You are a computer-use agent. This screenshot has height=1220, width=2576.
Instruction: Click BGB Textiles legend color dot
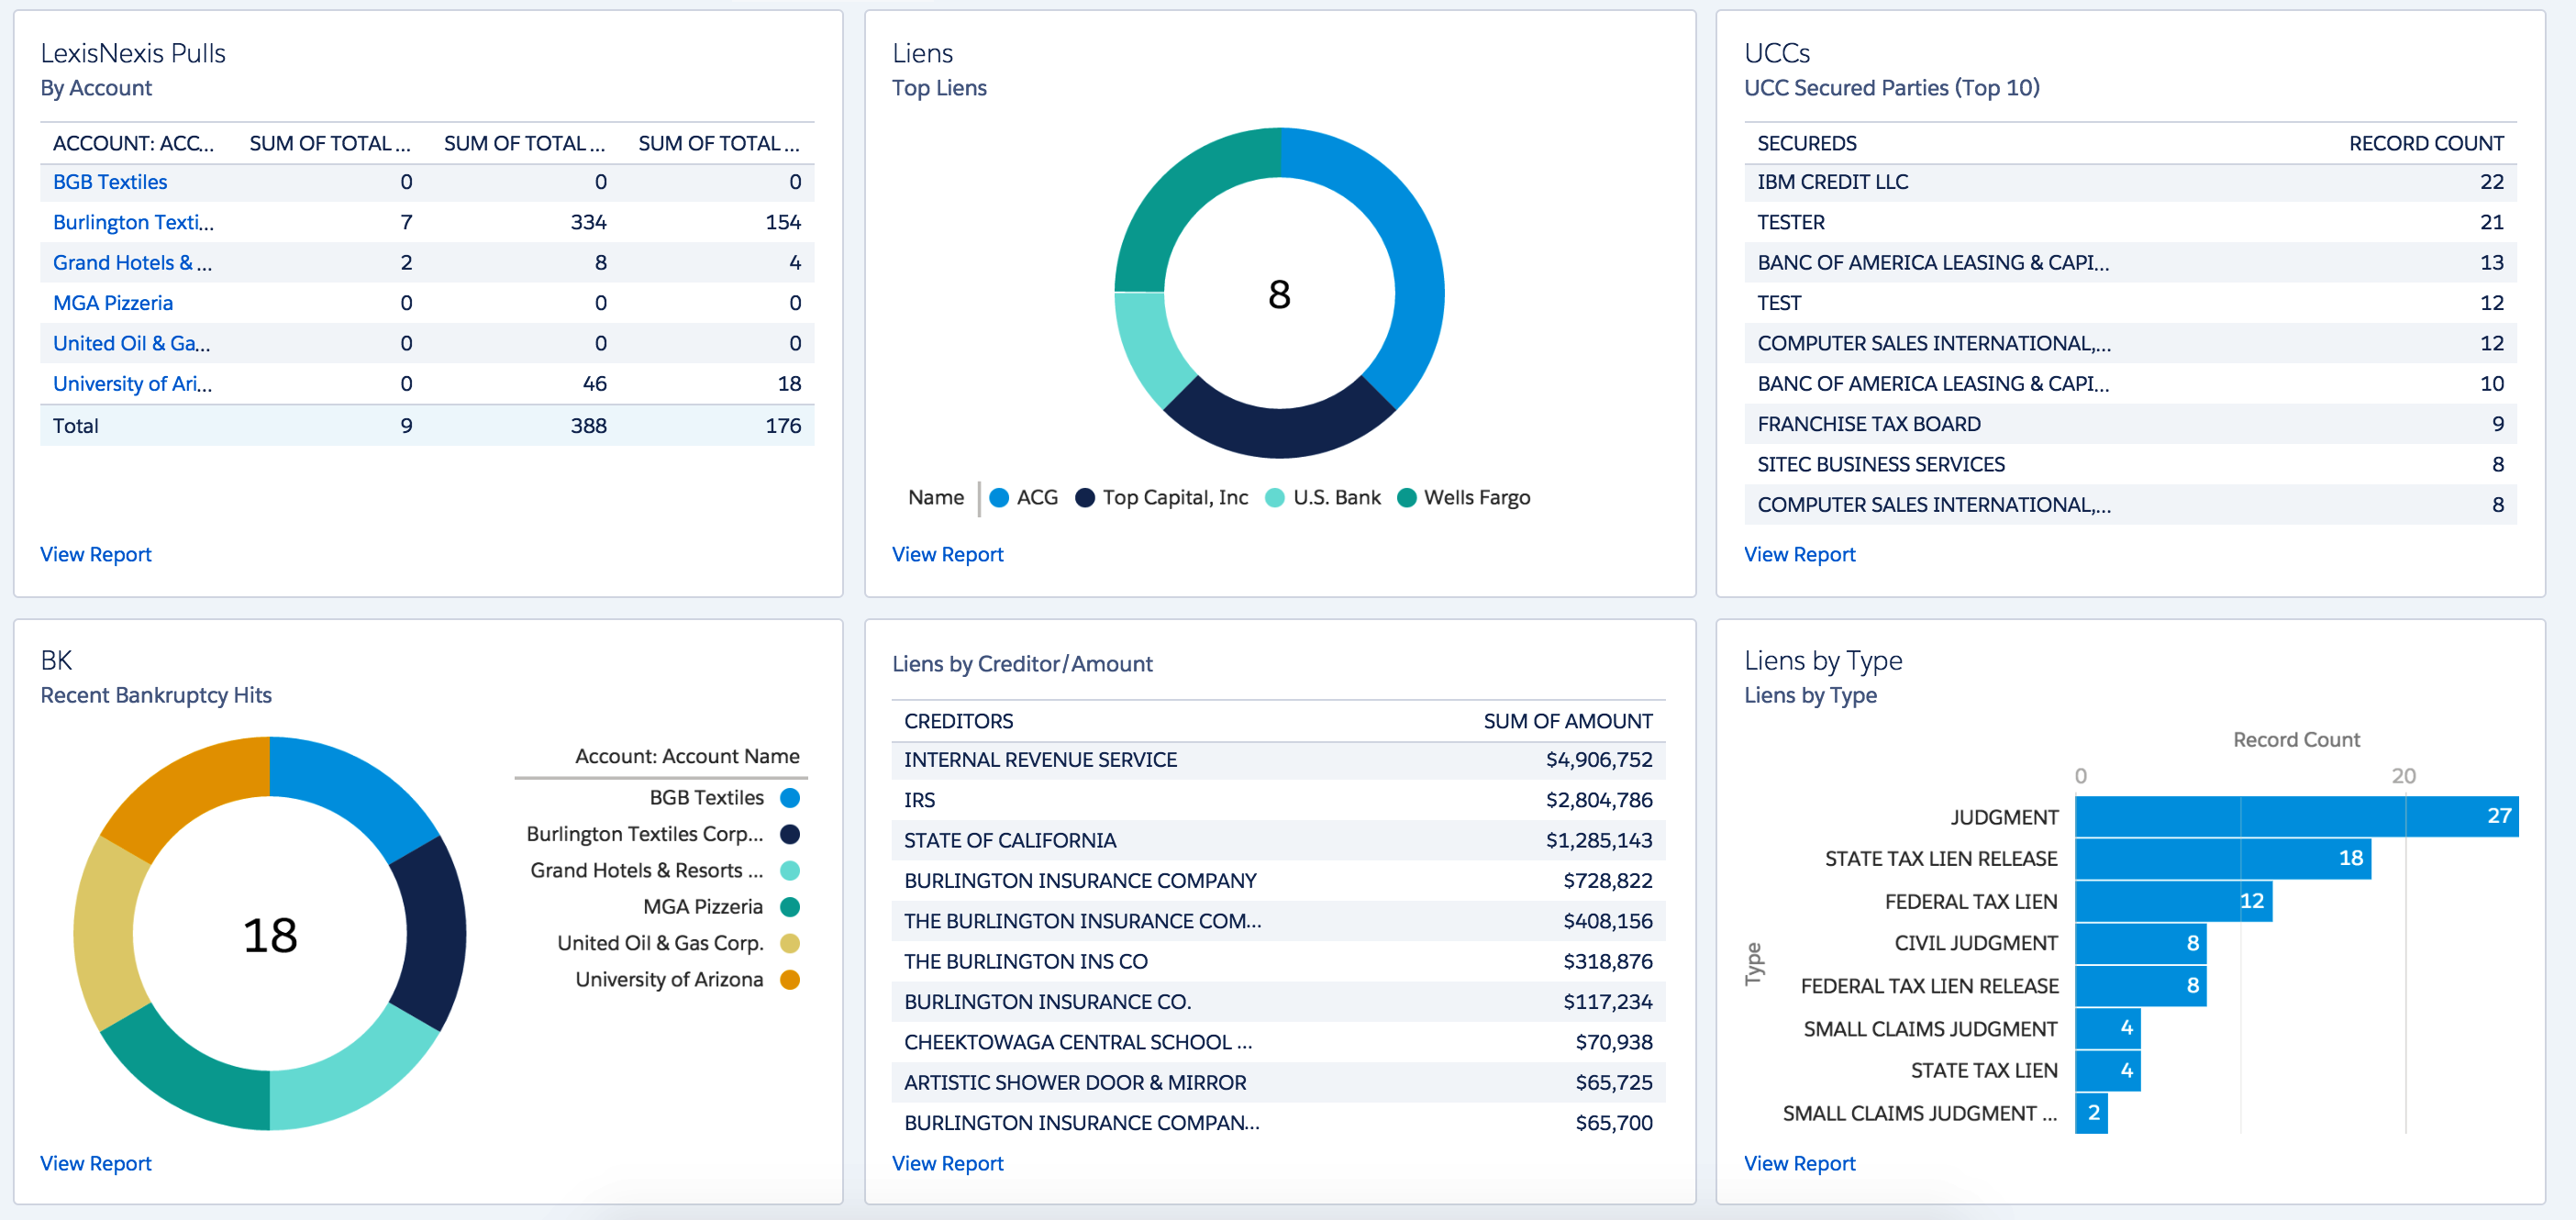(789, 797)
